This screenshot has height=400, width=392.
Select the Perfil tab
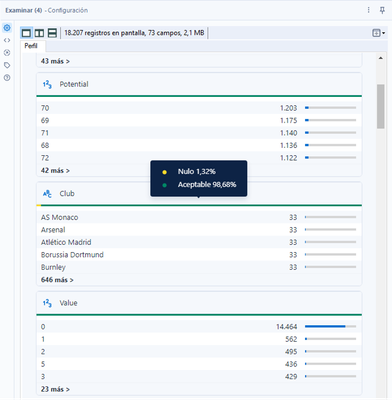click(31, 46)
